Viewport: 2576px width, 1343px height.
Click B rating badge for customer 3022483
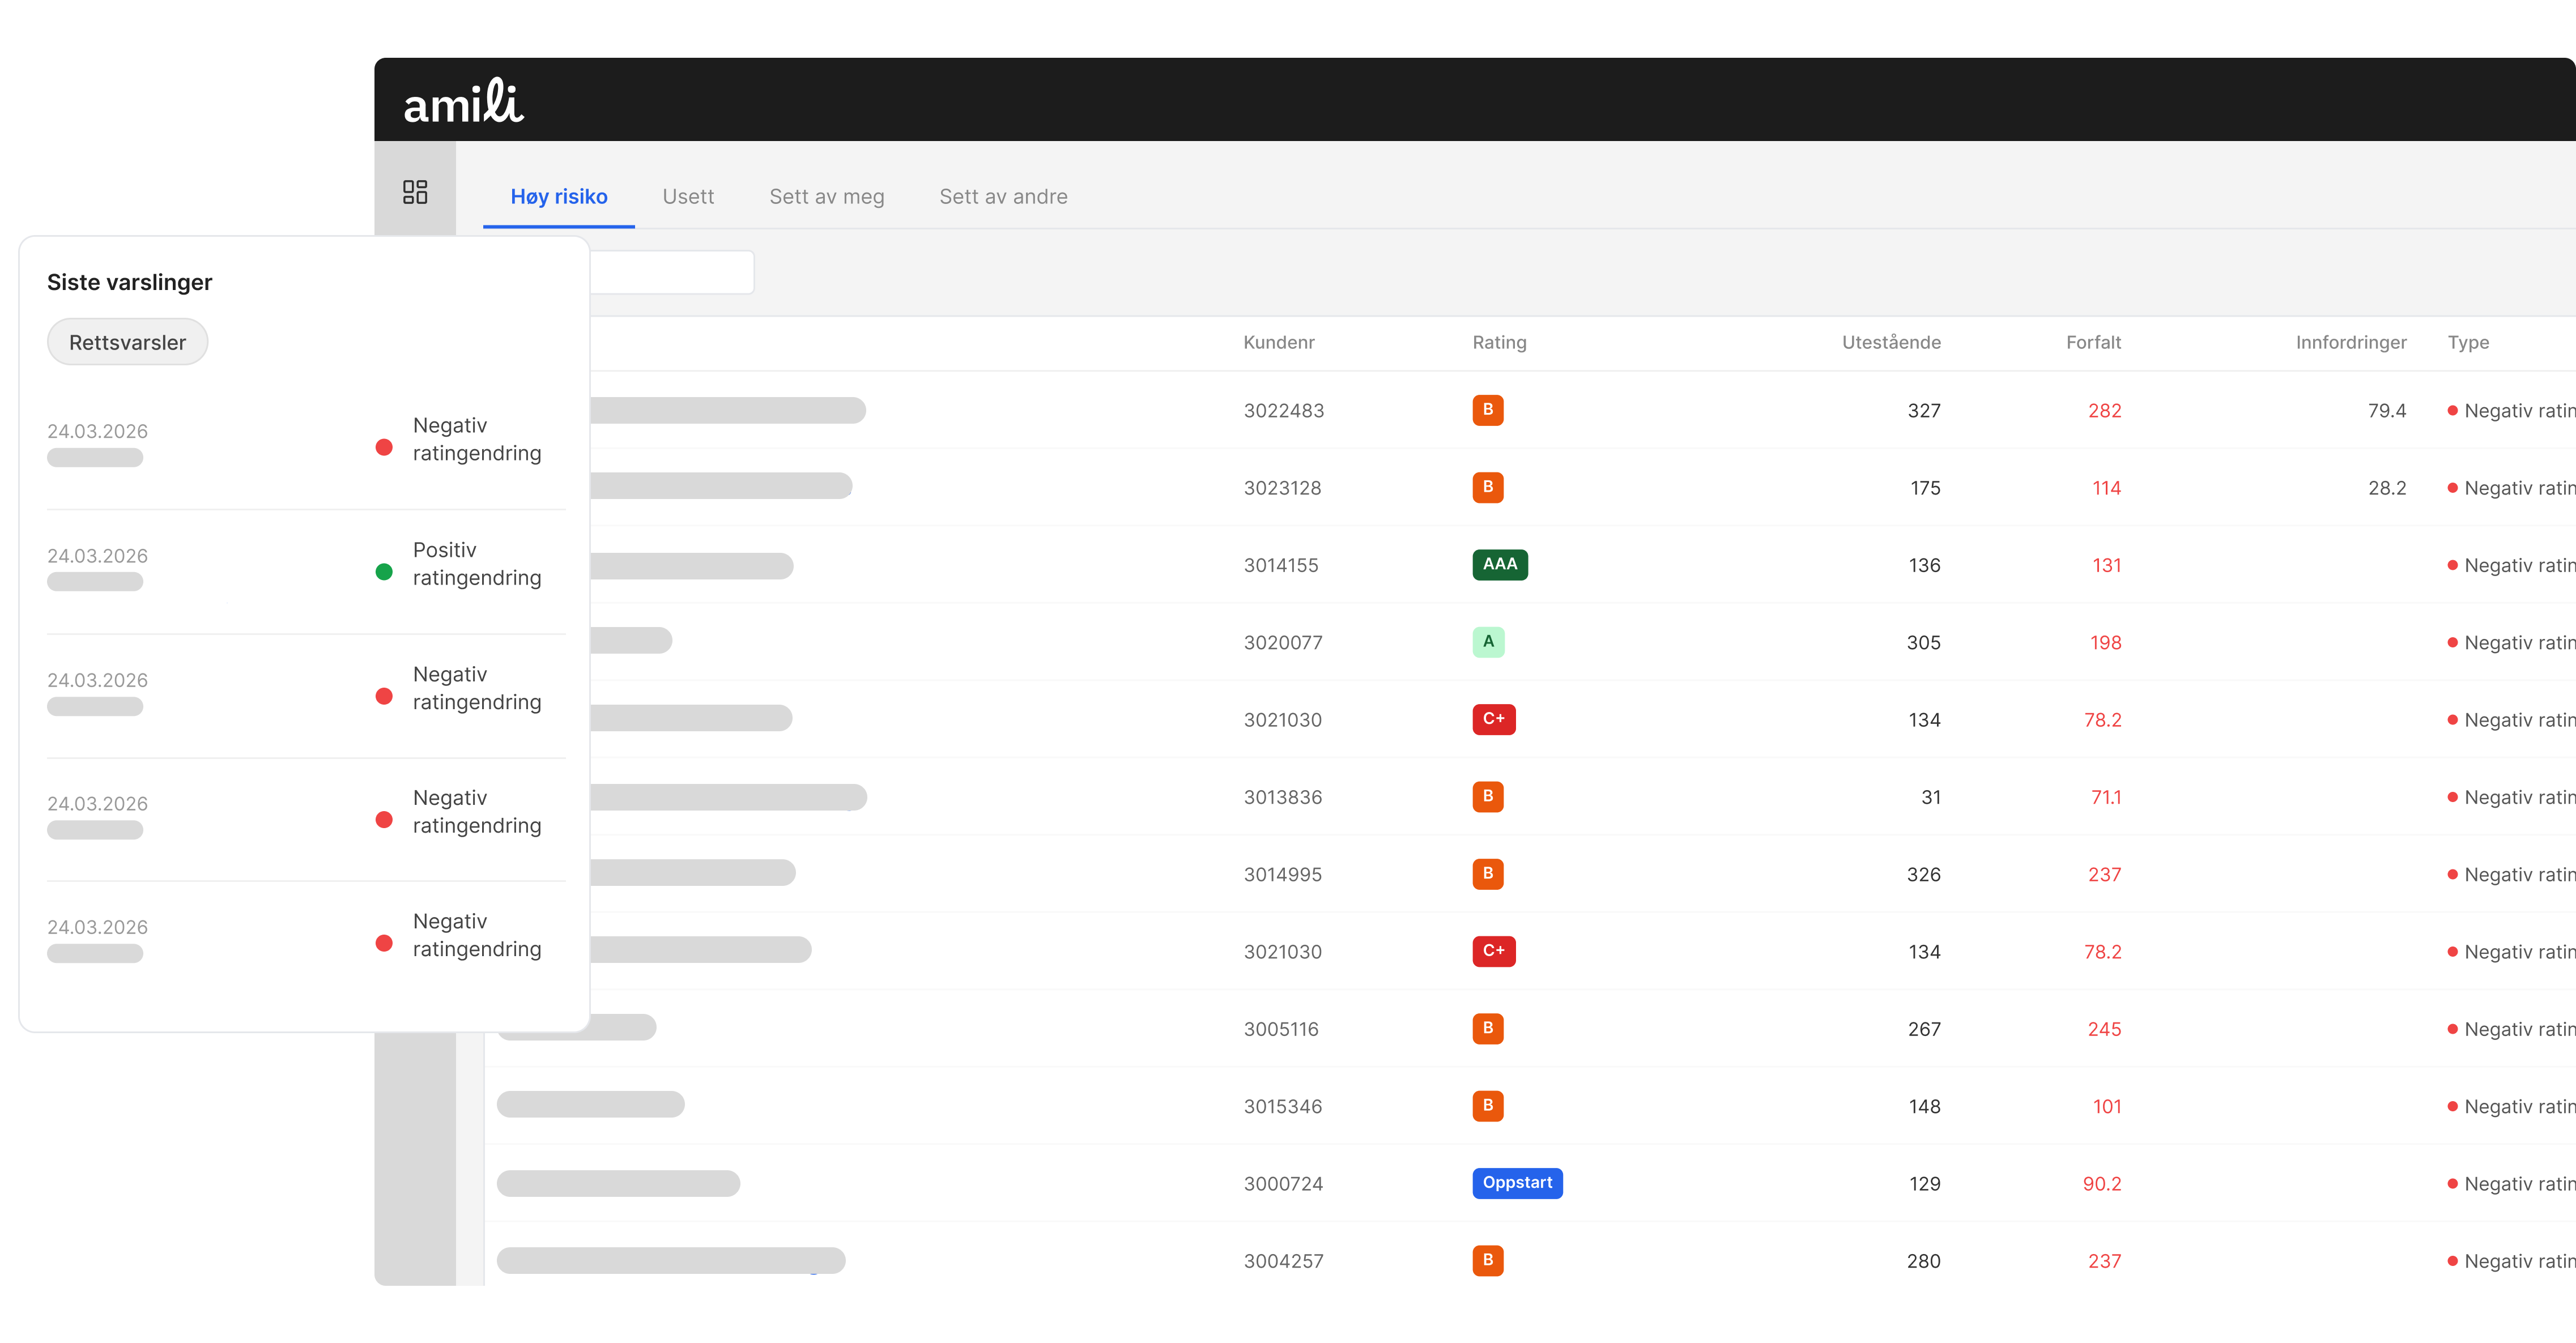click(x=1487, y=410)
